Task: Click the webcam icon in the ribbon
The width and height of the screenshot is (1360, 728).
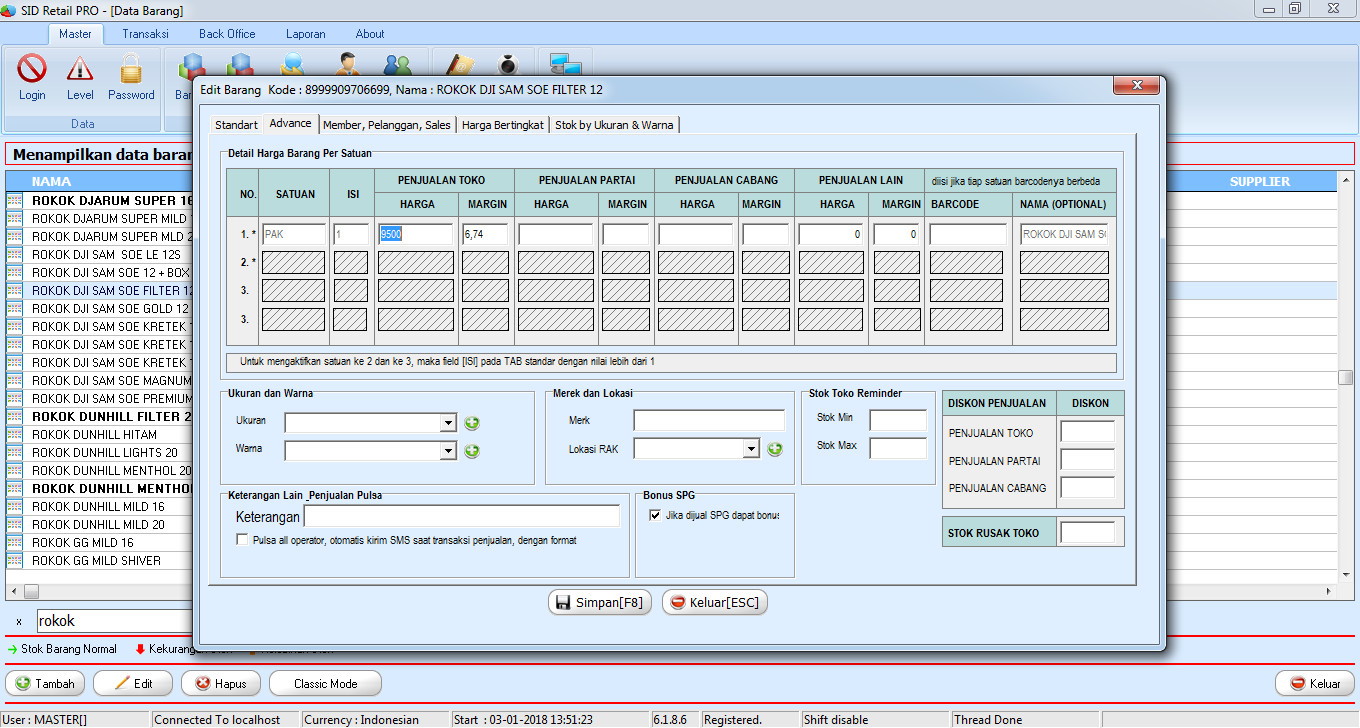Action: pyautogui.click(x=508, y=65)
